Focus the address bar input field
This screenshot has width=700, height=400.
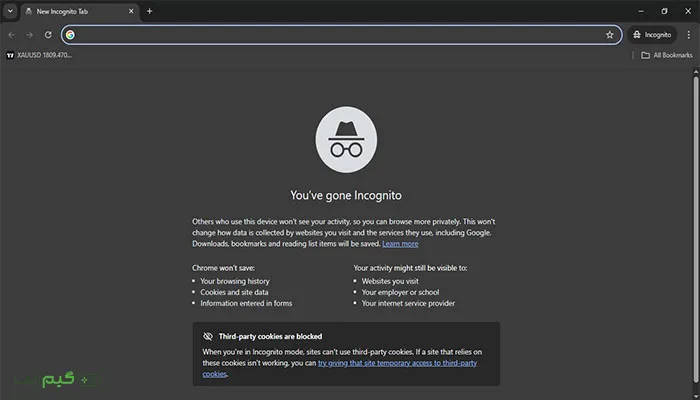pyautogui.click(x=330, y=34)
